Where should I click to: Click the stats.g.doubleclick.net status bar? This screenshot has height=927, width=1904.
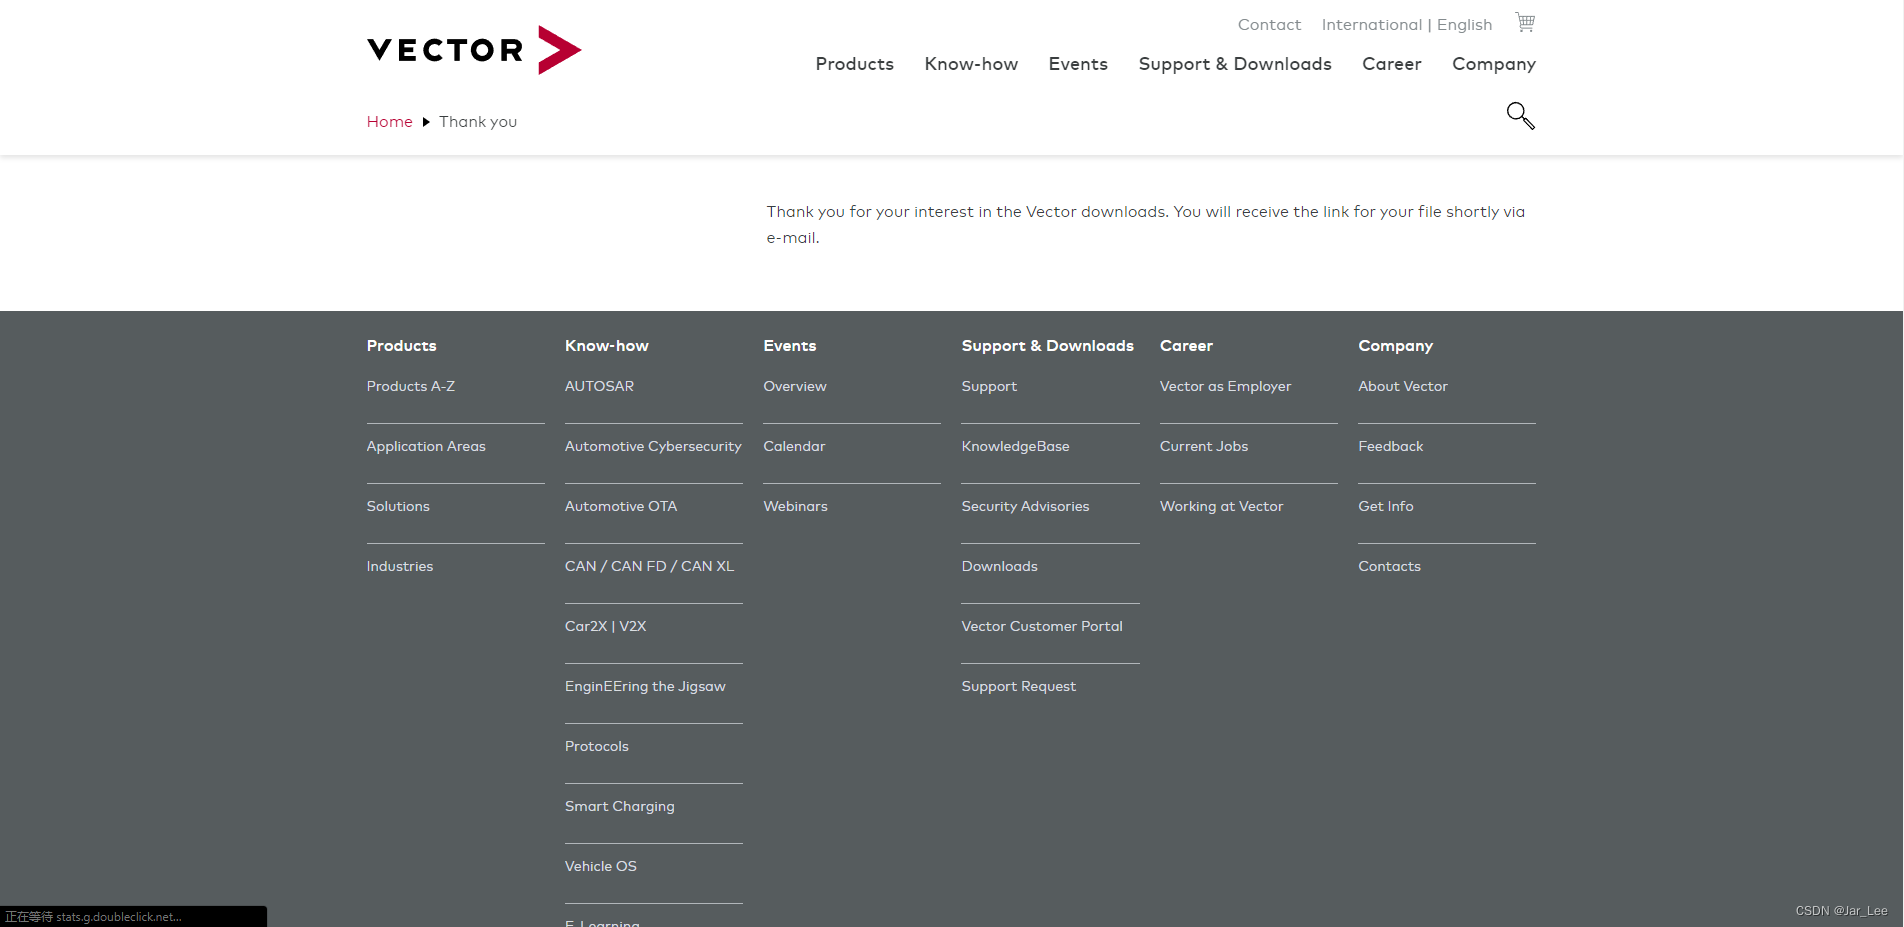coord(133,917)
